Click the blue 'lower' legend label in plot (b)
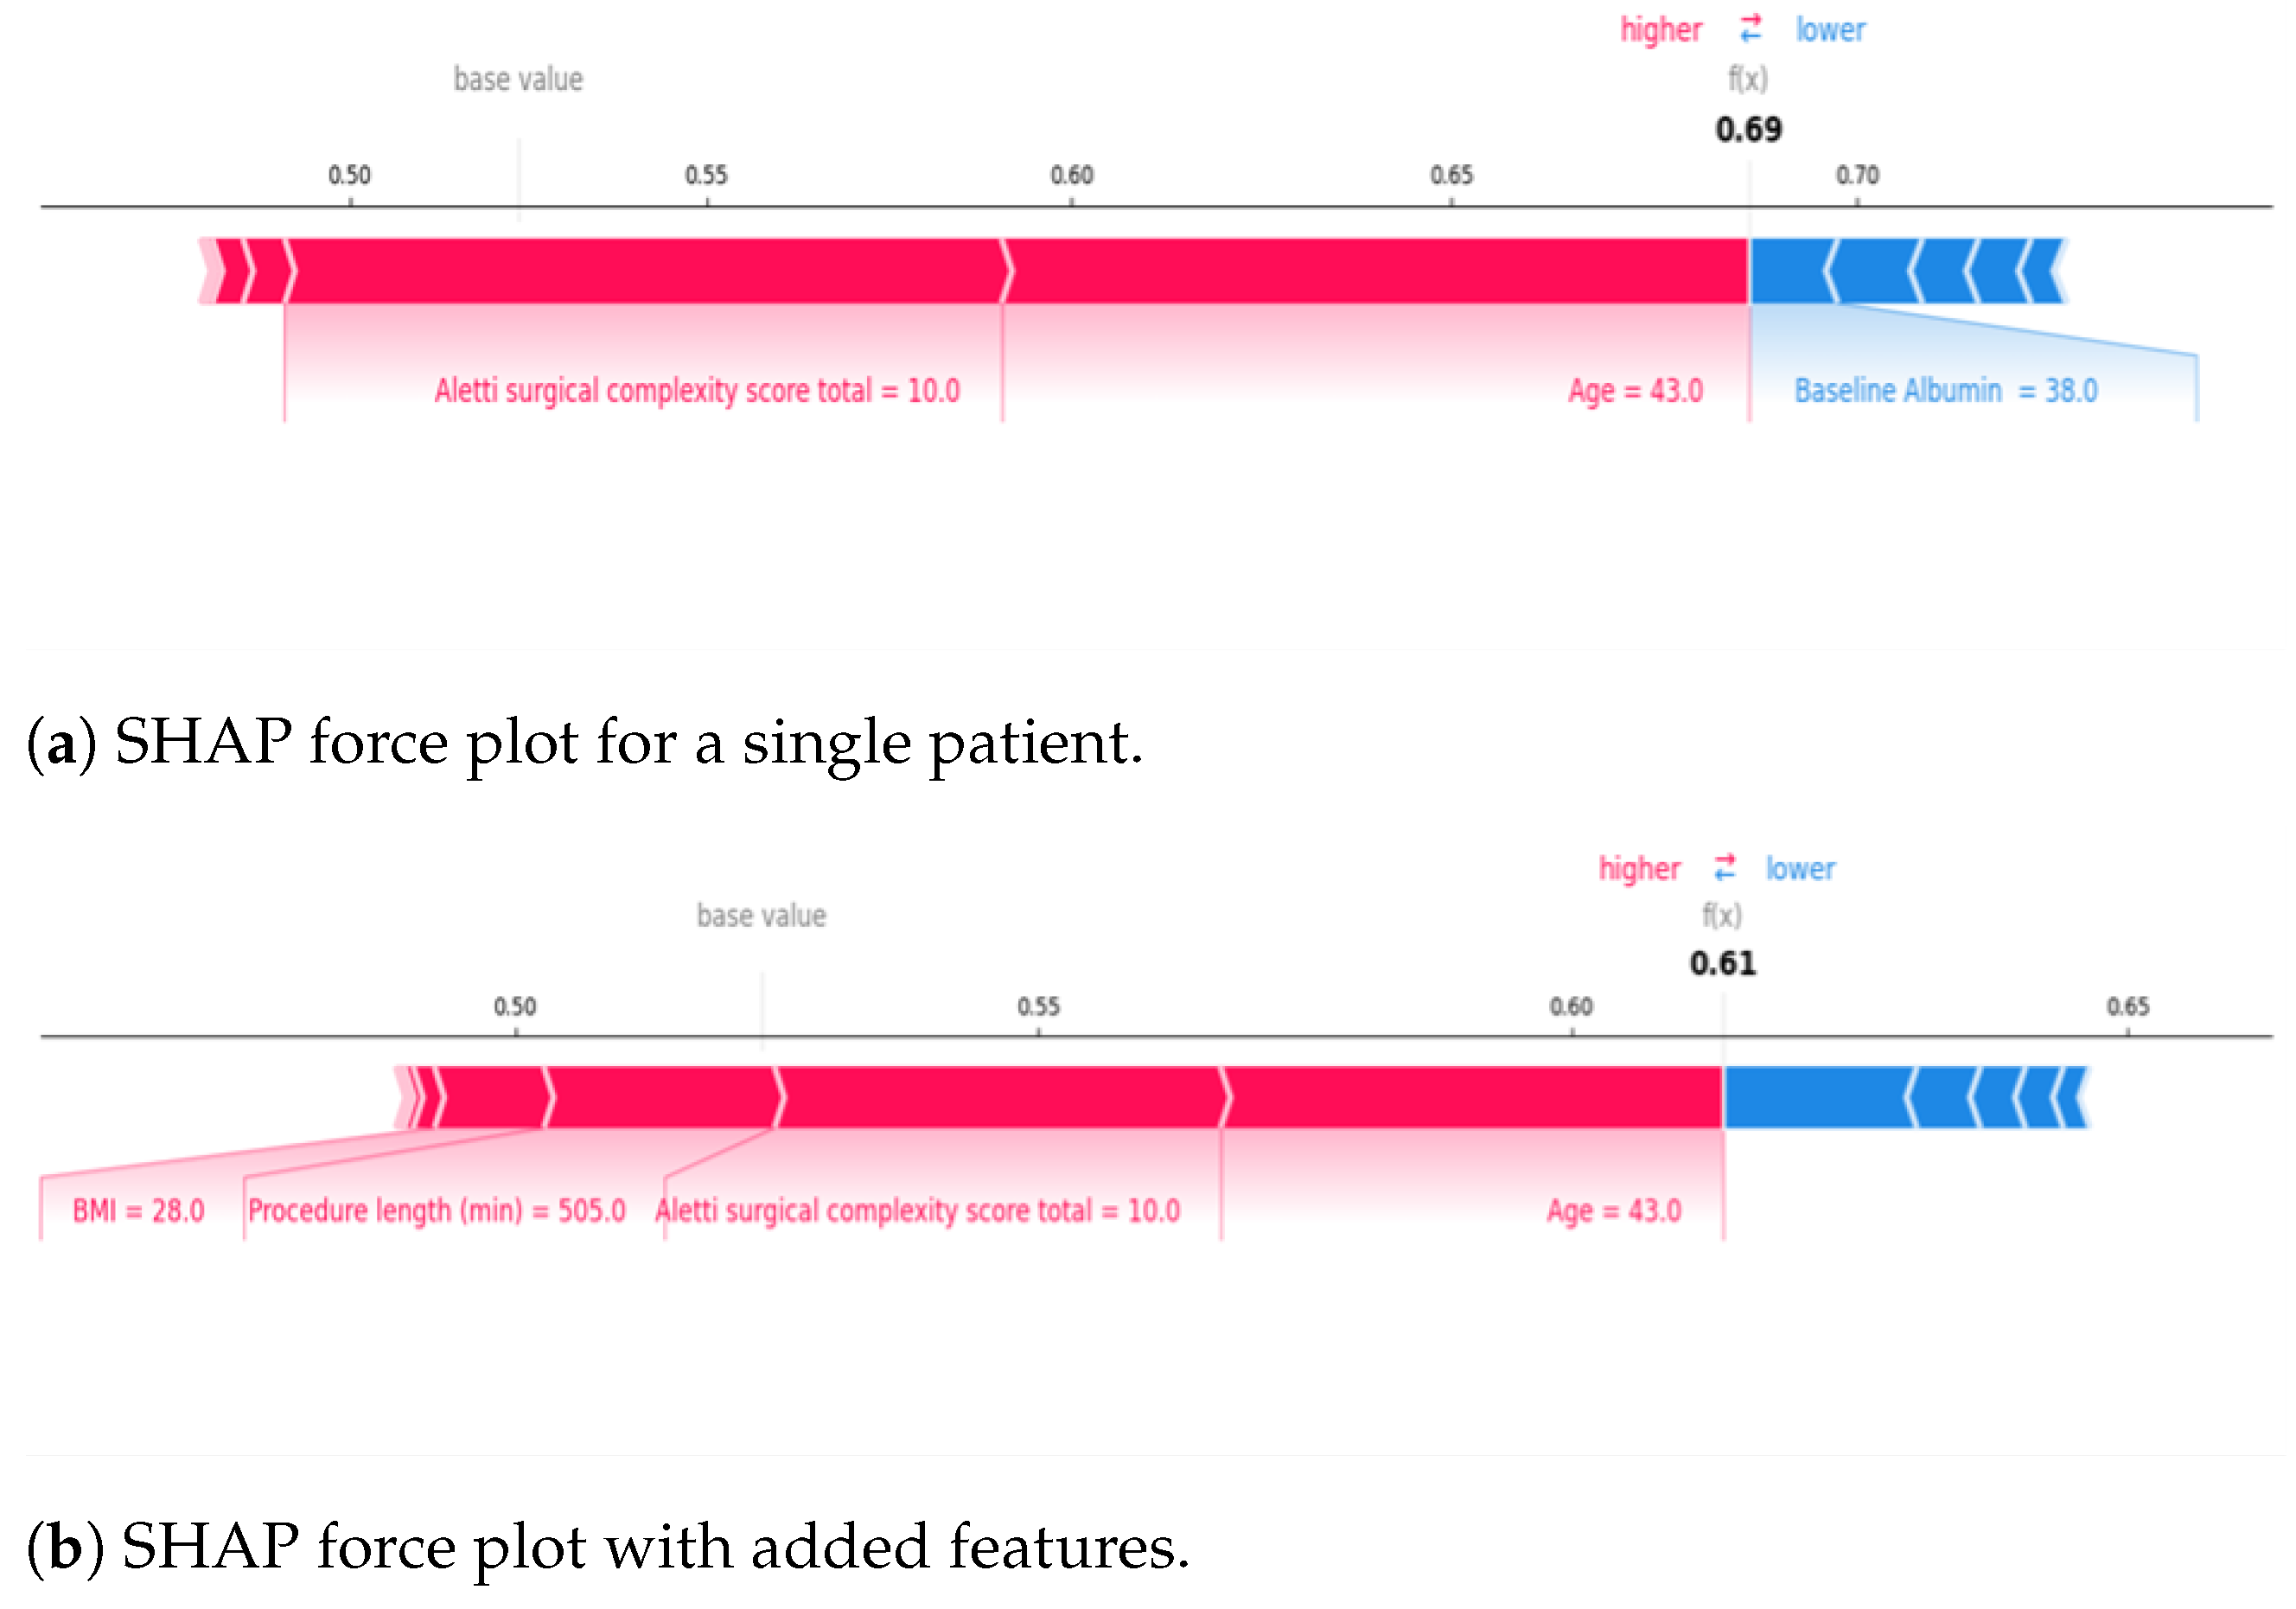Viewport: 2296px width, 1609px height. coord(1800,868)
